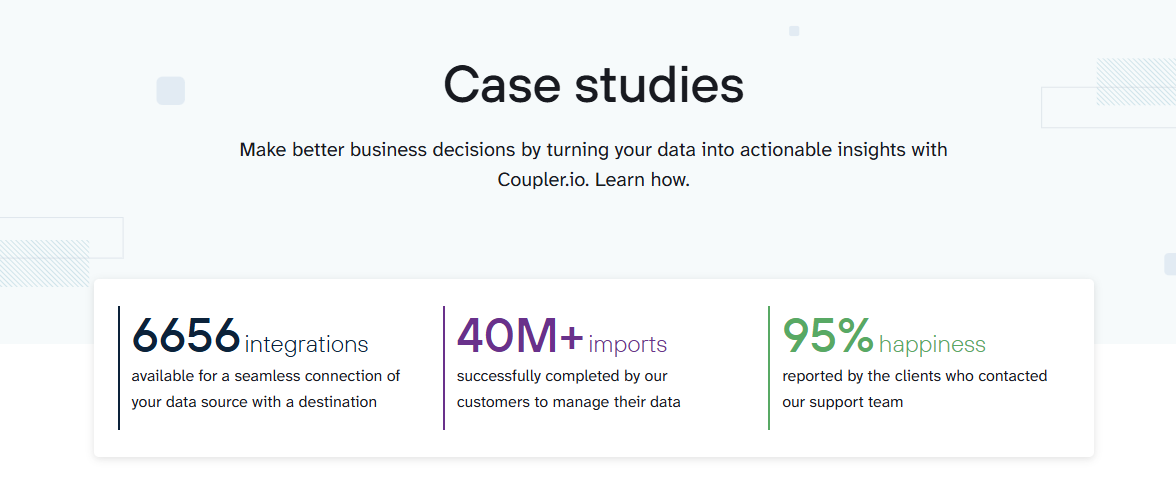Select the "integrations" label

[306, 345]
